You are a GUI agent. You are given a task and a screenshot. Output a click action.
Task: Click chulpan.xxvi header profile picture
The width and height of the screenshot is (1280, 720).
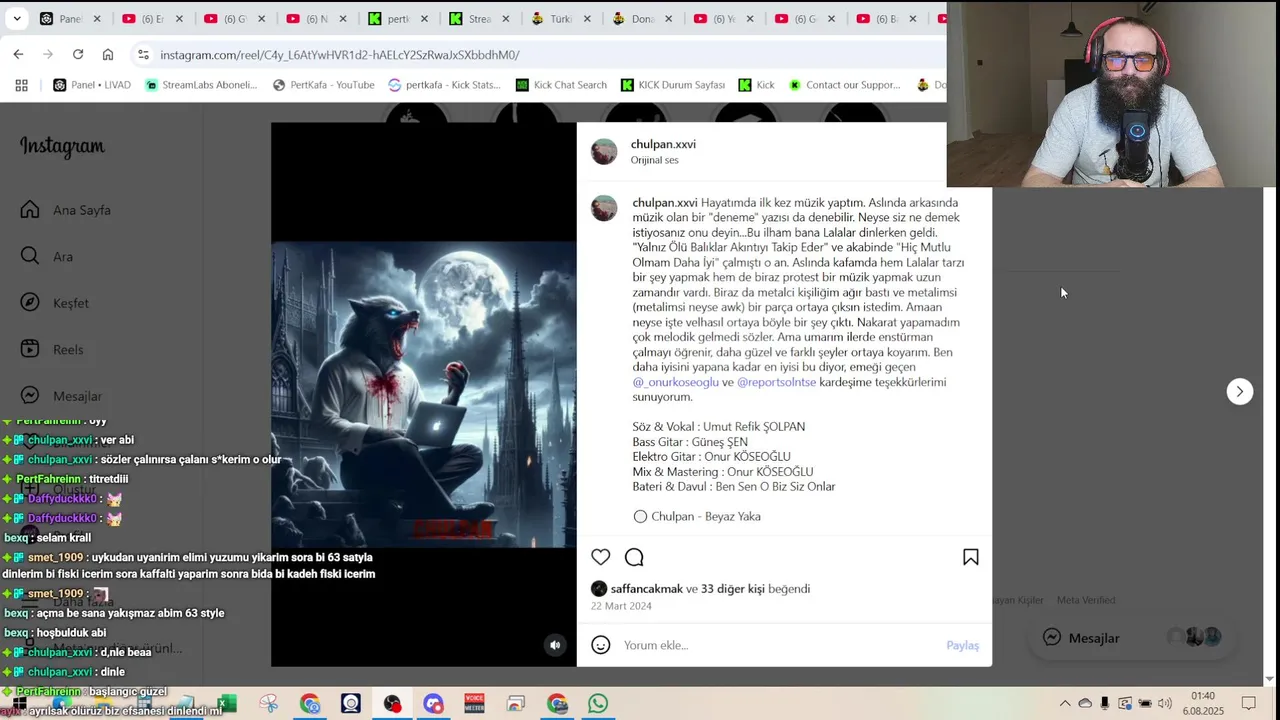604,151
